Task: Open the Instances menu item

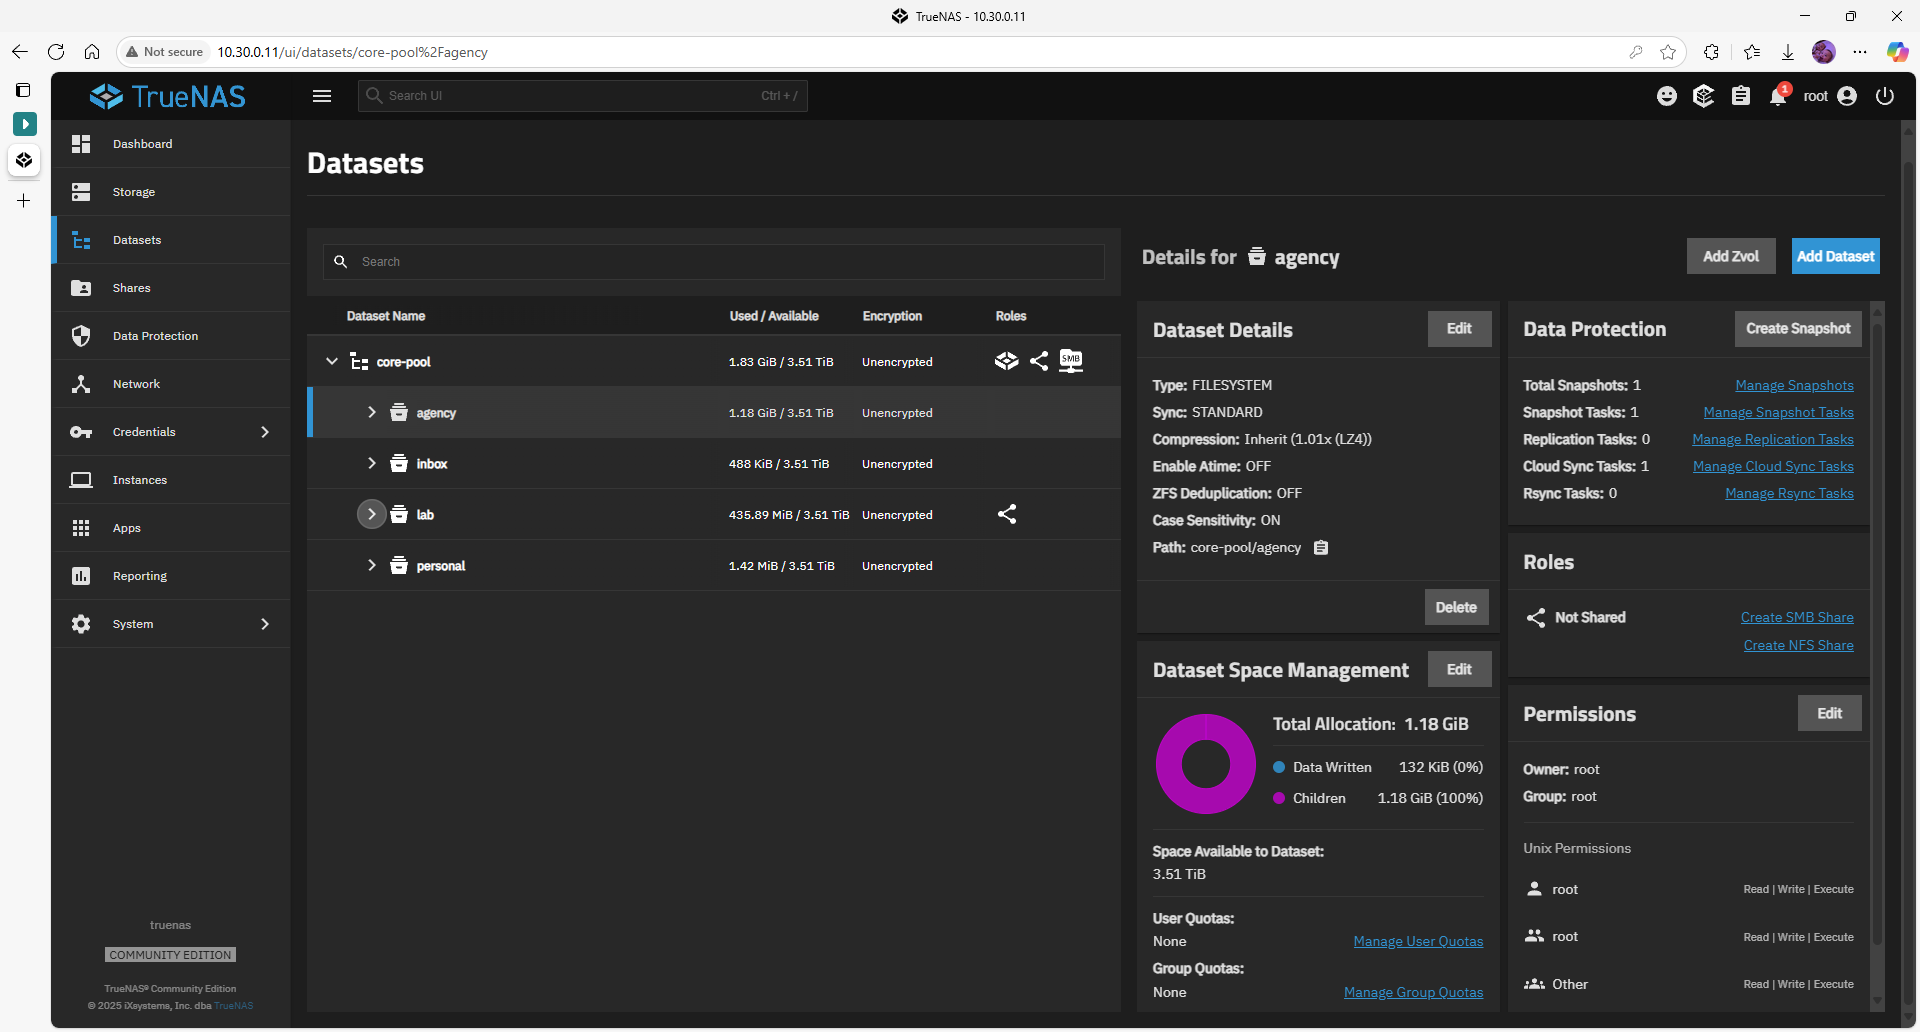Action: click(x=172, y=480)
